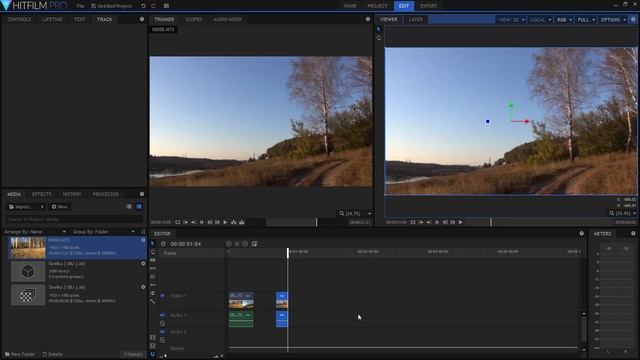Open the Media panel options gear
Screen dimensions: 640x360
point(142,194)
